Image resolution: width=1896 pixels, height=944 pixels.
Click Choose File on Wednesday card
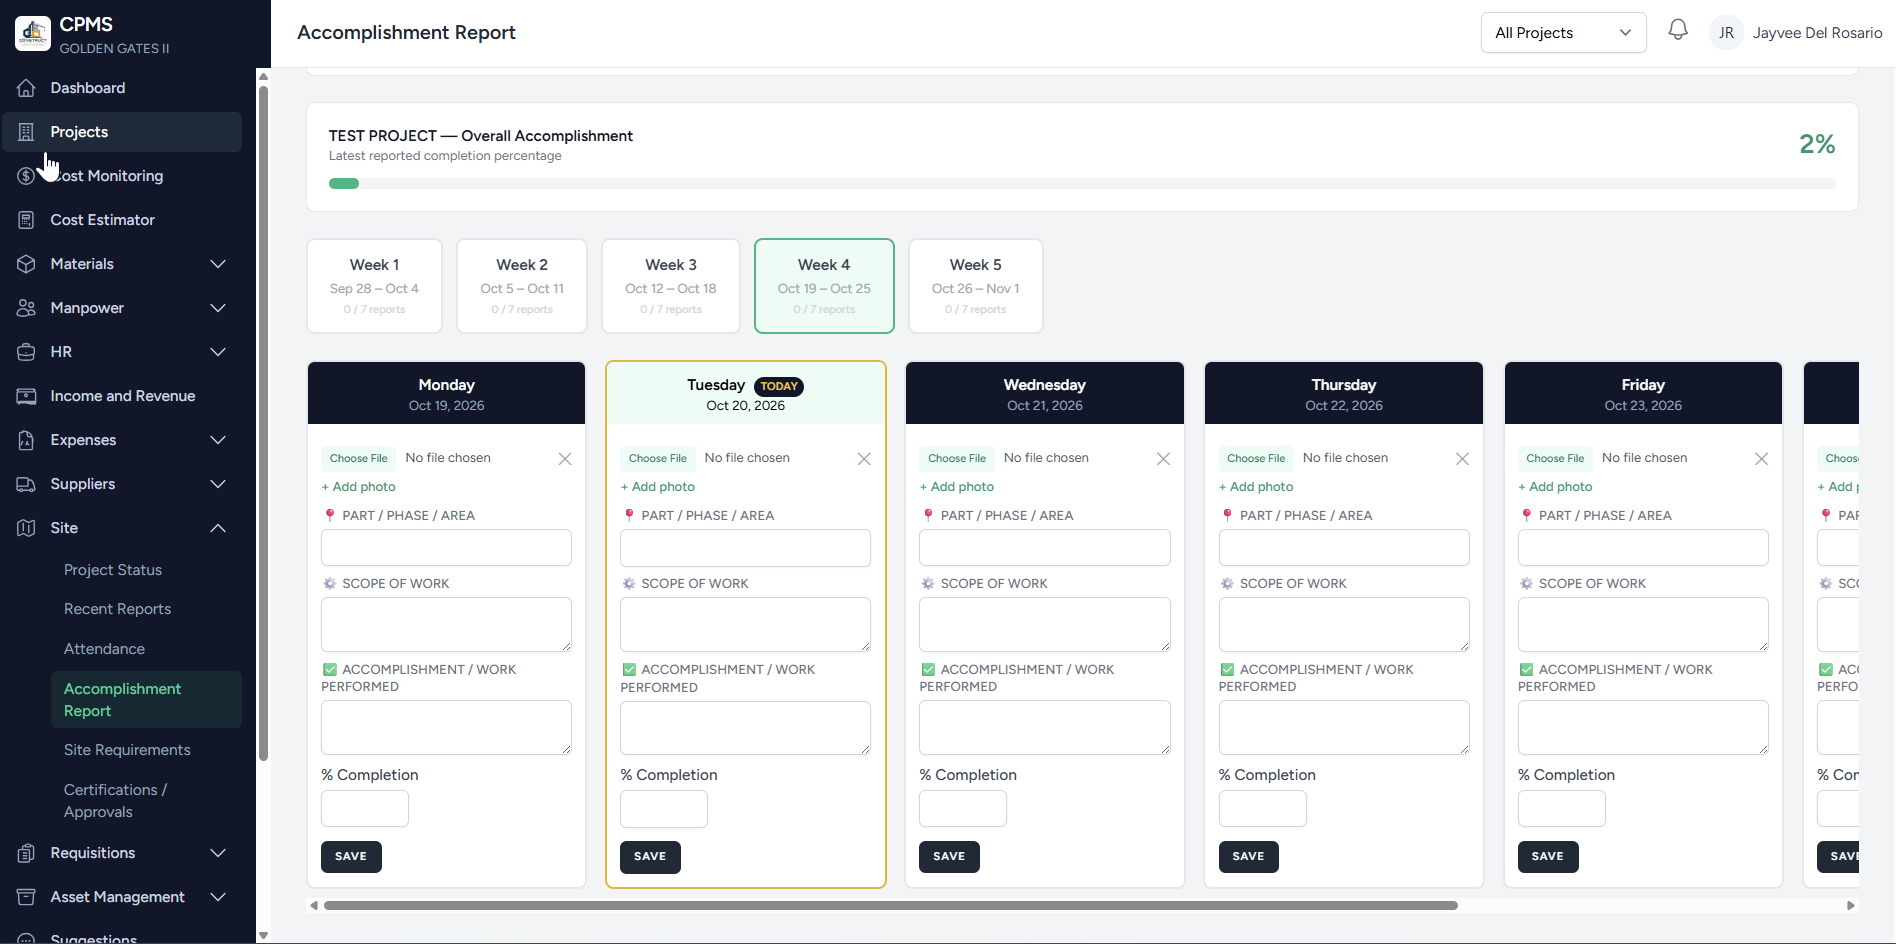click(957, 458)
